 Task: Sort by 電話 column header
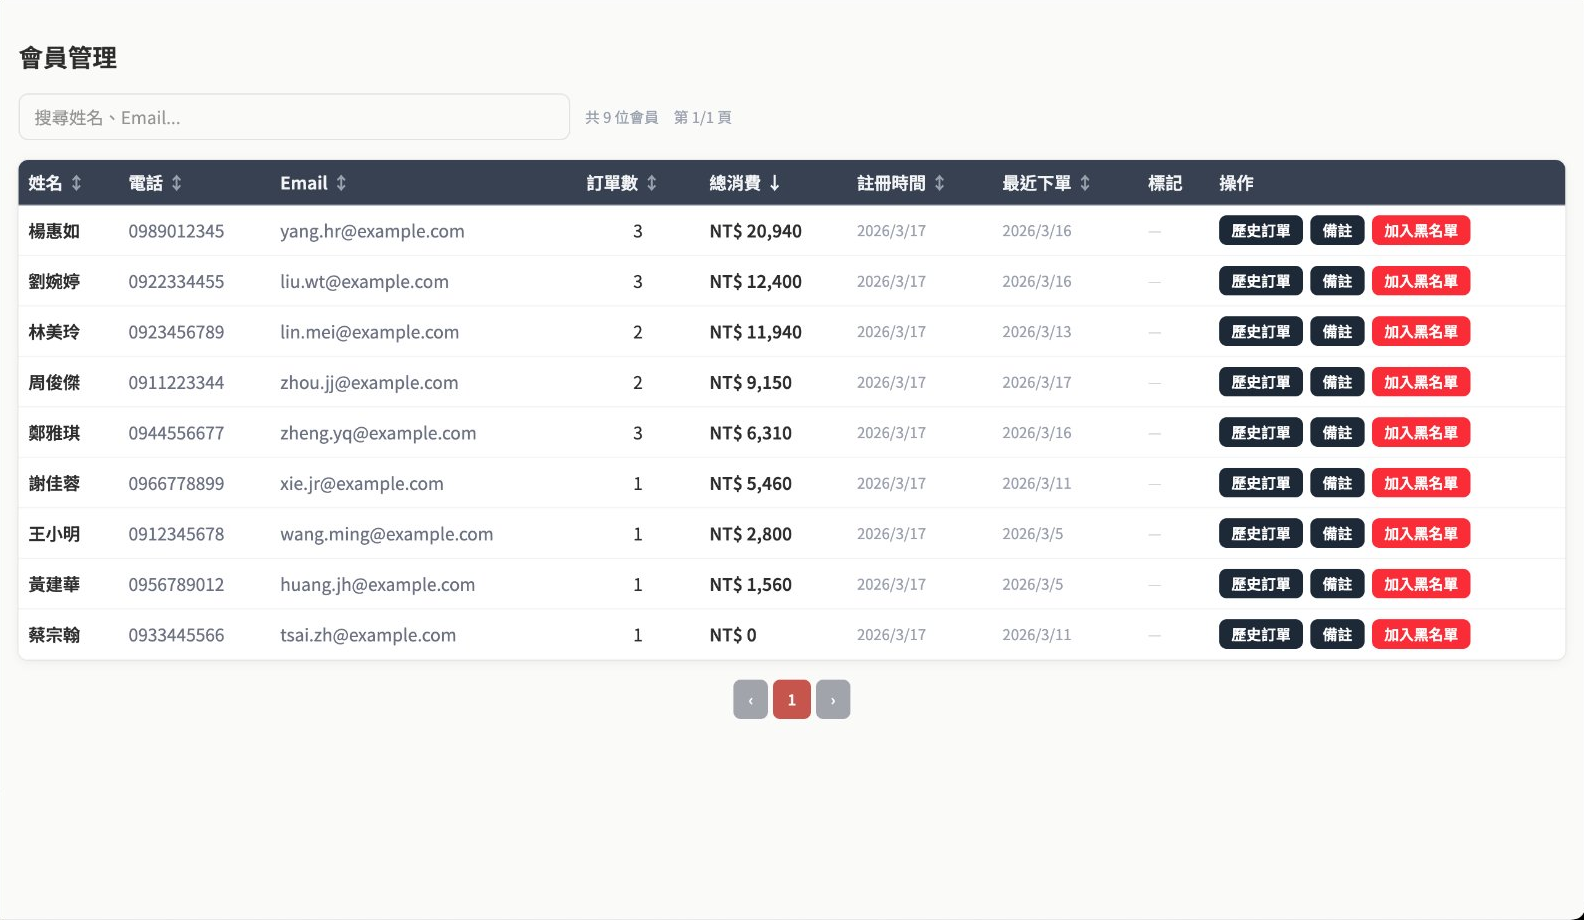pyautogui.click(x=155, y=183)
